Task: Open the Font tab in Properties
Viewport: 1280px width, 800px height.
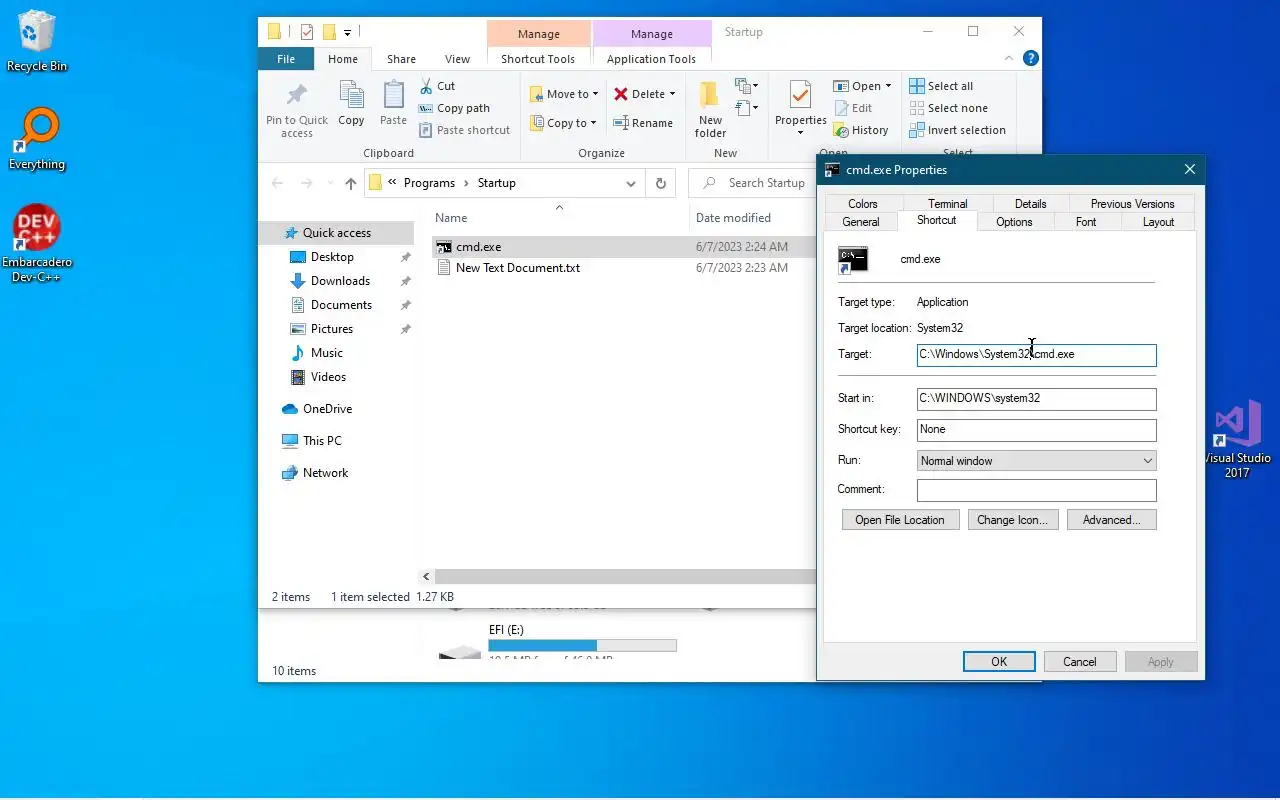Action: 1086,222
